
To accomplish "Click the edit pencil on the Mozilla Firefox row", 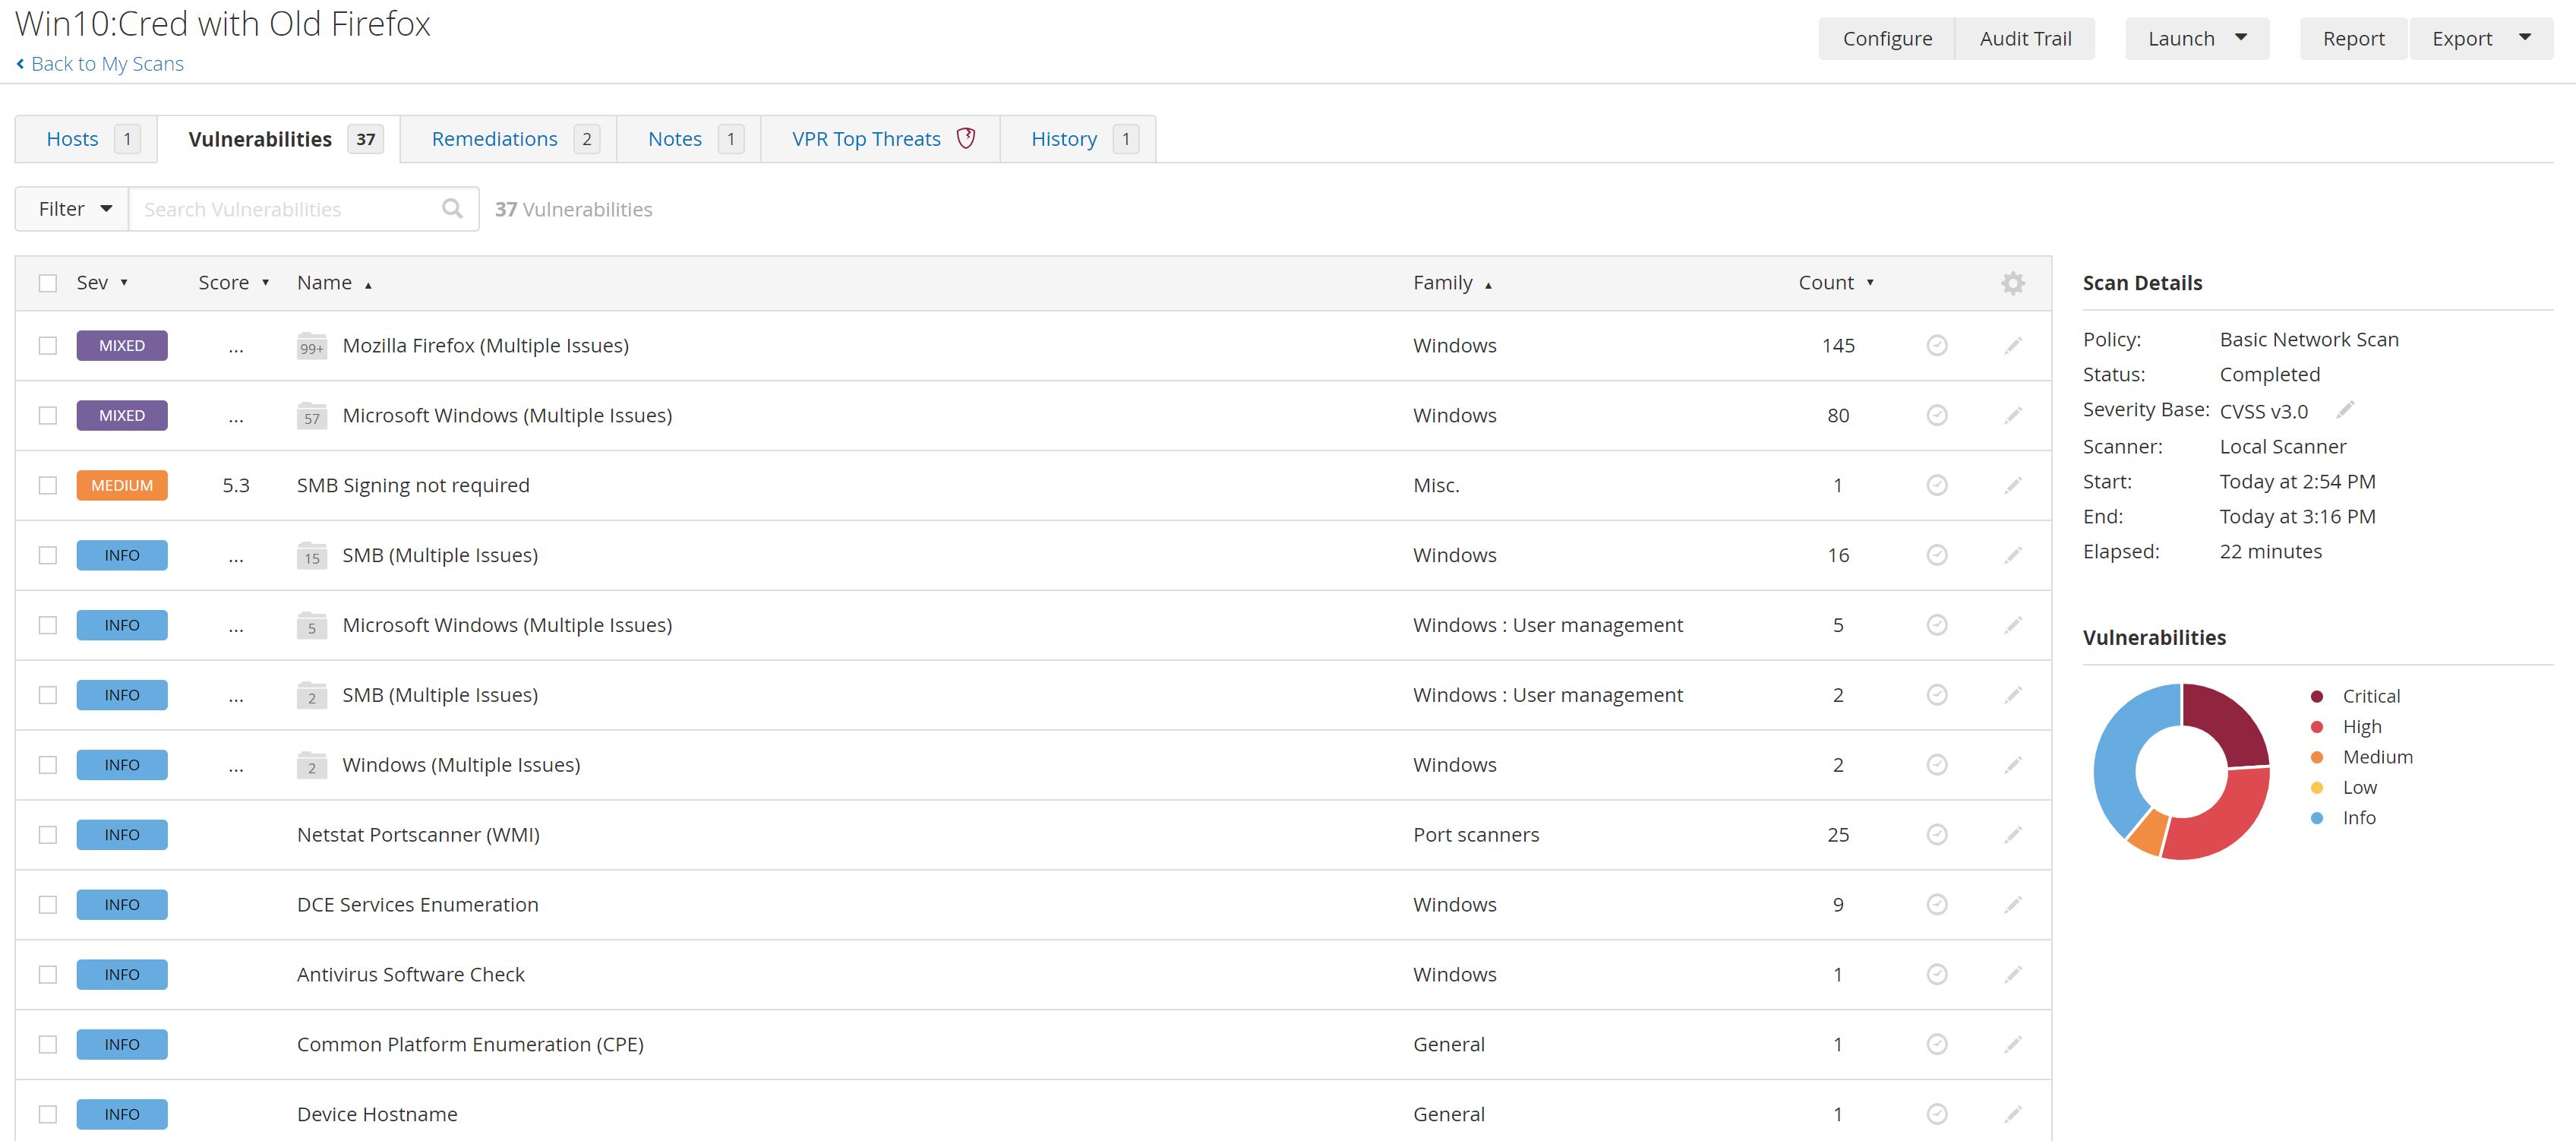I will [2012, 346].
